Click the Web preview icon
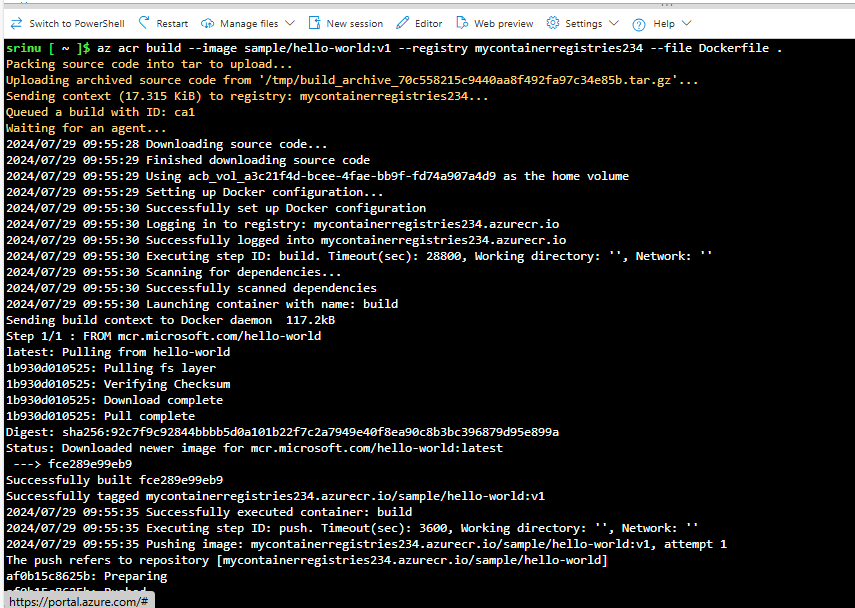Viewport: 855px width, 608px height. pos(462,23)
